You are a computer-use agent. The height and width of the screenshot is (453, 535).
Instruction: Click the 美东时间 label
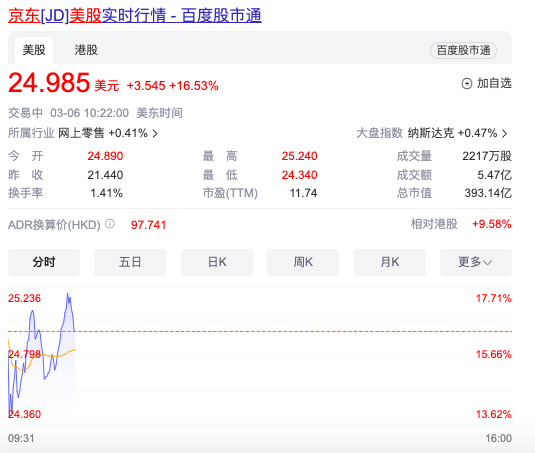pyautogui.click(x=159, y=113)
